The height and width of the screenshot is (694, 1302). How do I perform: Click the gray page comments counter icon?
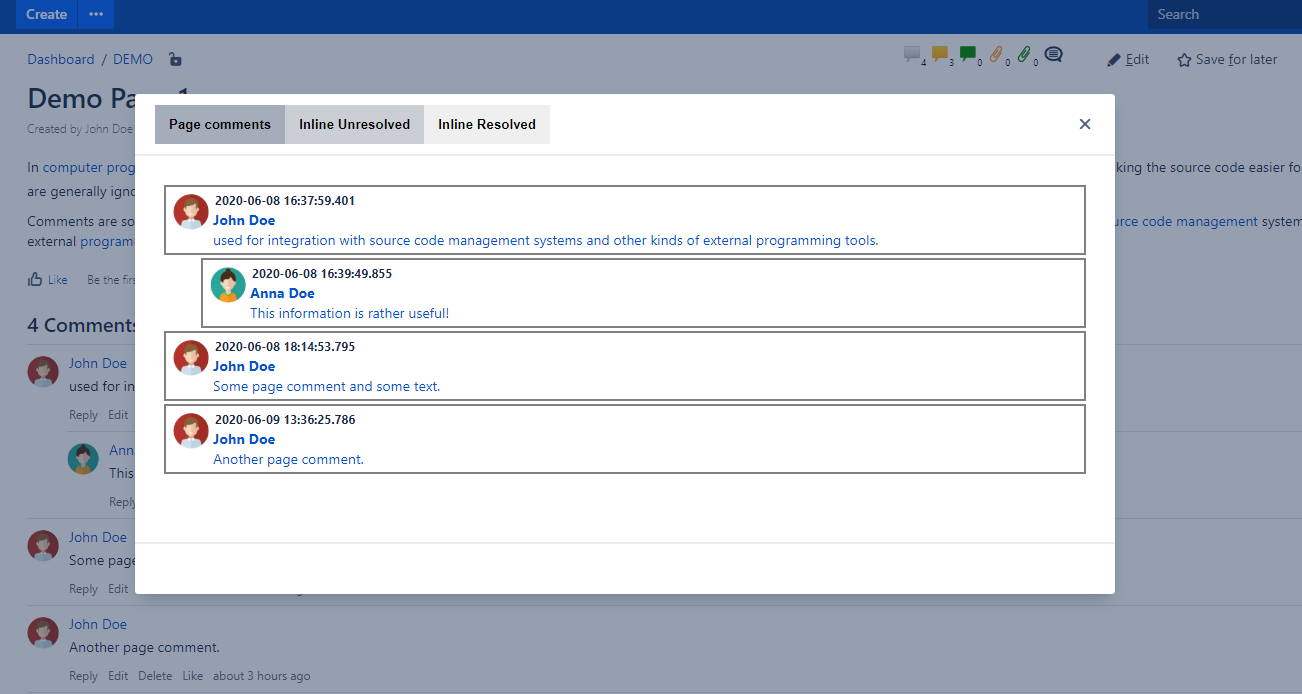point(911,53)
